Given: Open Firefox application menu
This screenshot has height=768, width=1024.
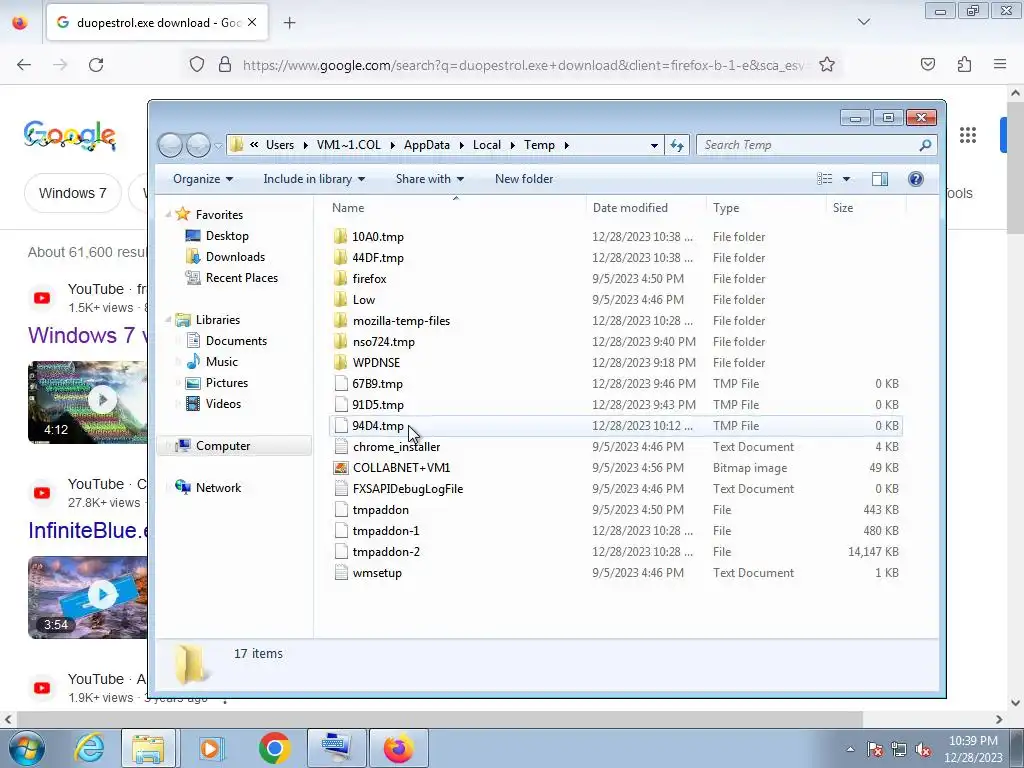Looking at the screenshot, I should click(x=1000, y=65).
